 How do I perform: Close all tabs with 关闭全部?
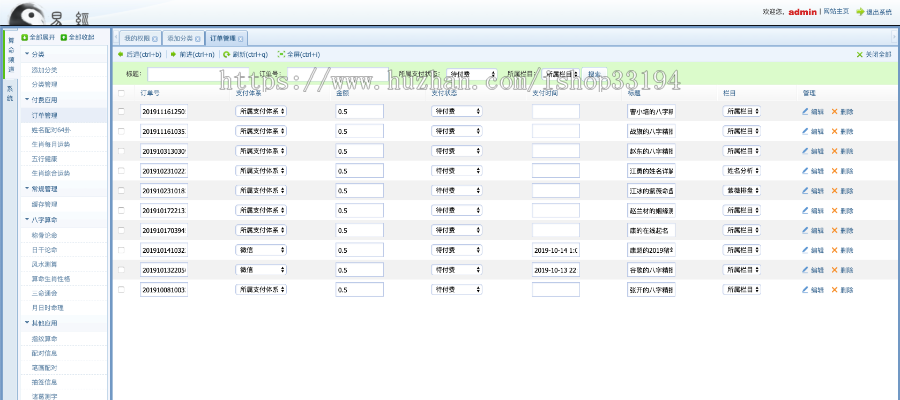(x=874, y=55)
